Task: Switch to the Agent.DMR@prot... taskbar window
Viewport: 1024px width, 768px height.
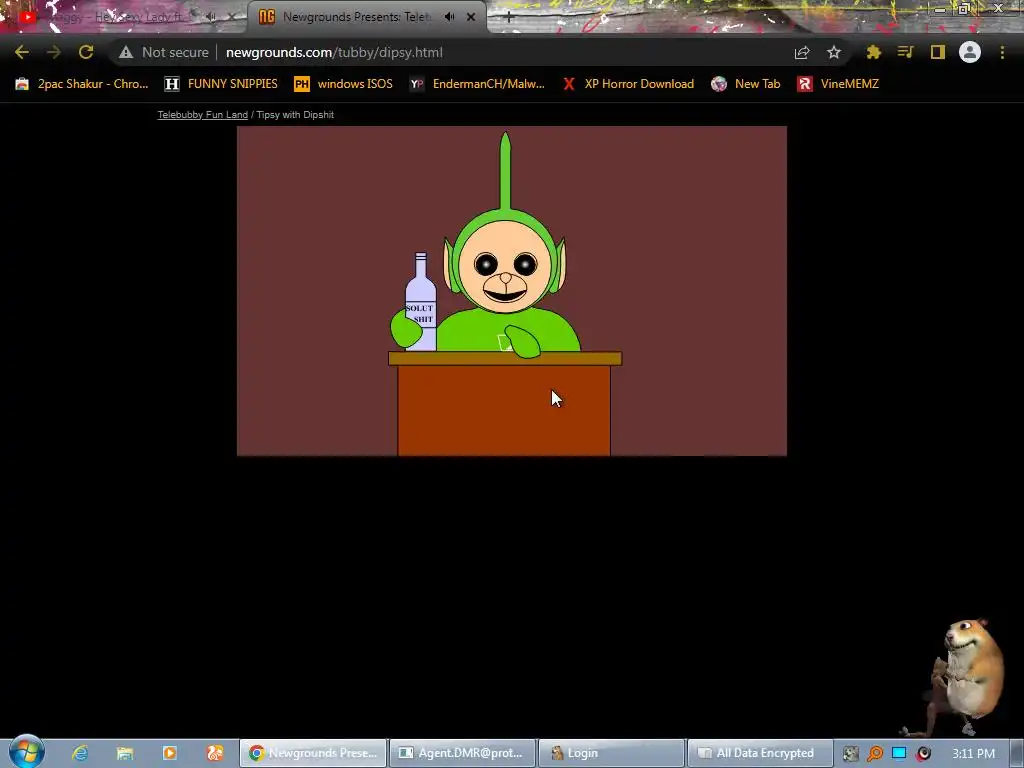Action: point(462,753)
